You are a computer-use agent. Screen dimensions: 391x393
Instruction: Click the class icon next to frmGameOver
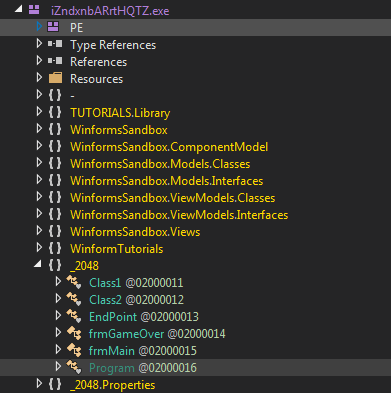pyautogui.click(x=74, y=333)
